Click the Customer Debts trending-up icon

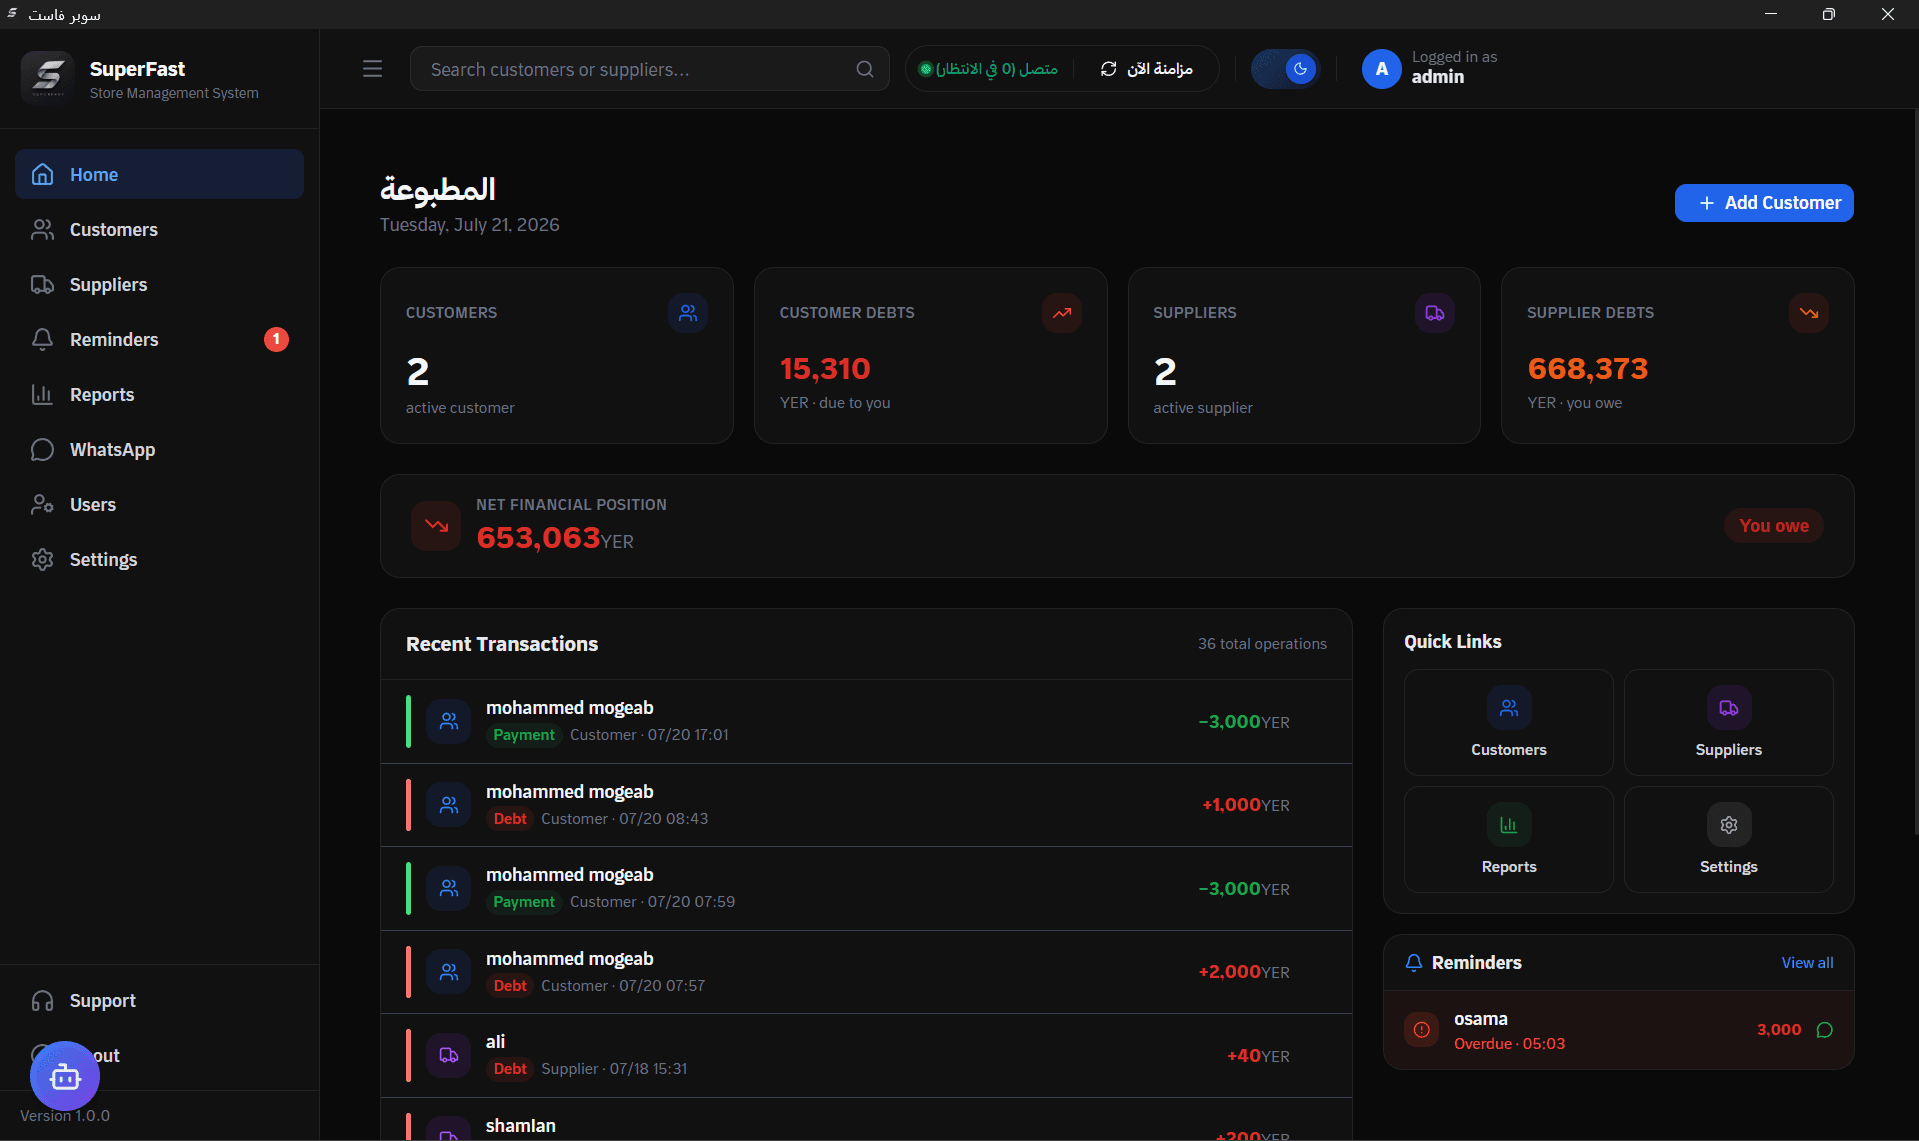point(1062,313)
